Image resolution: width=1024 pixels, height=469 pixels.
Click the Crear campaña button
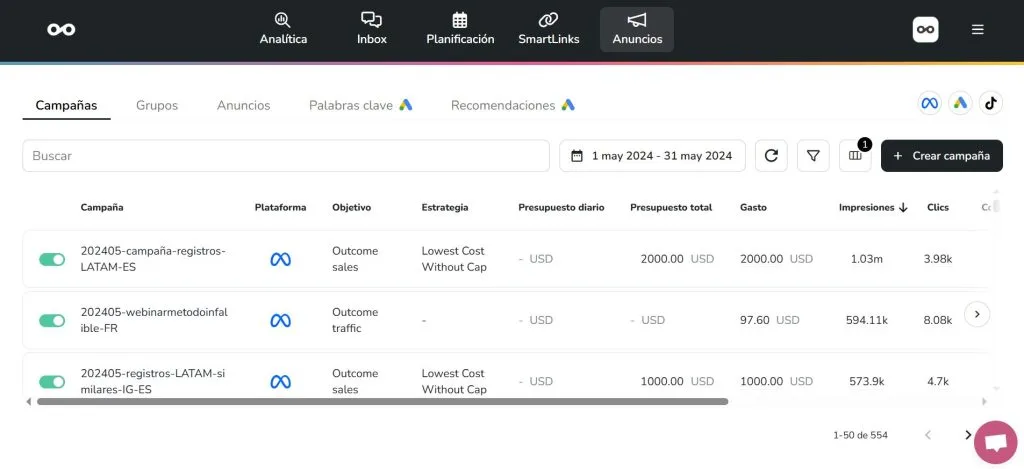tap(941, 156)
